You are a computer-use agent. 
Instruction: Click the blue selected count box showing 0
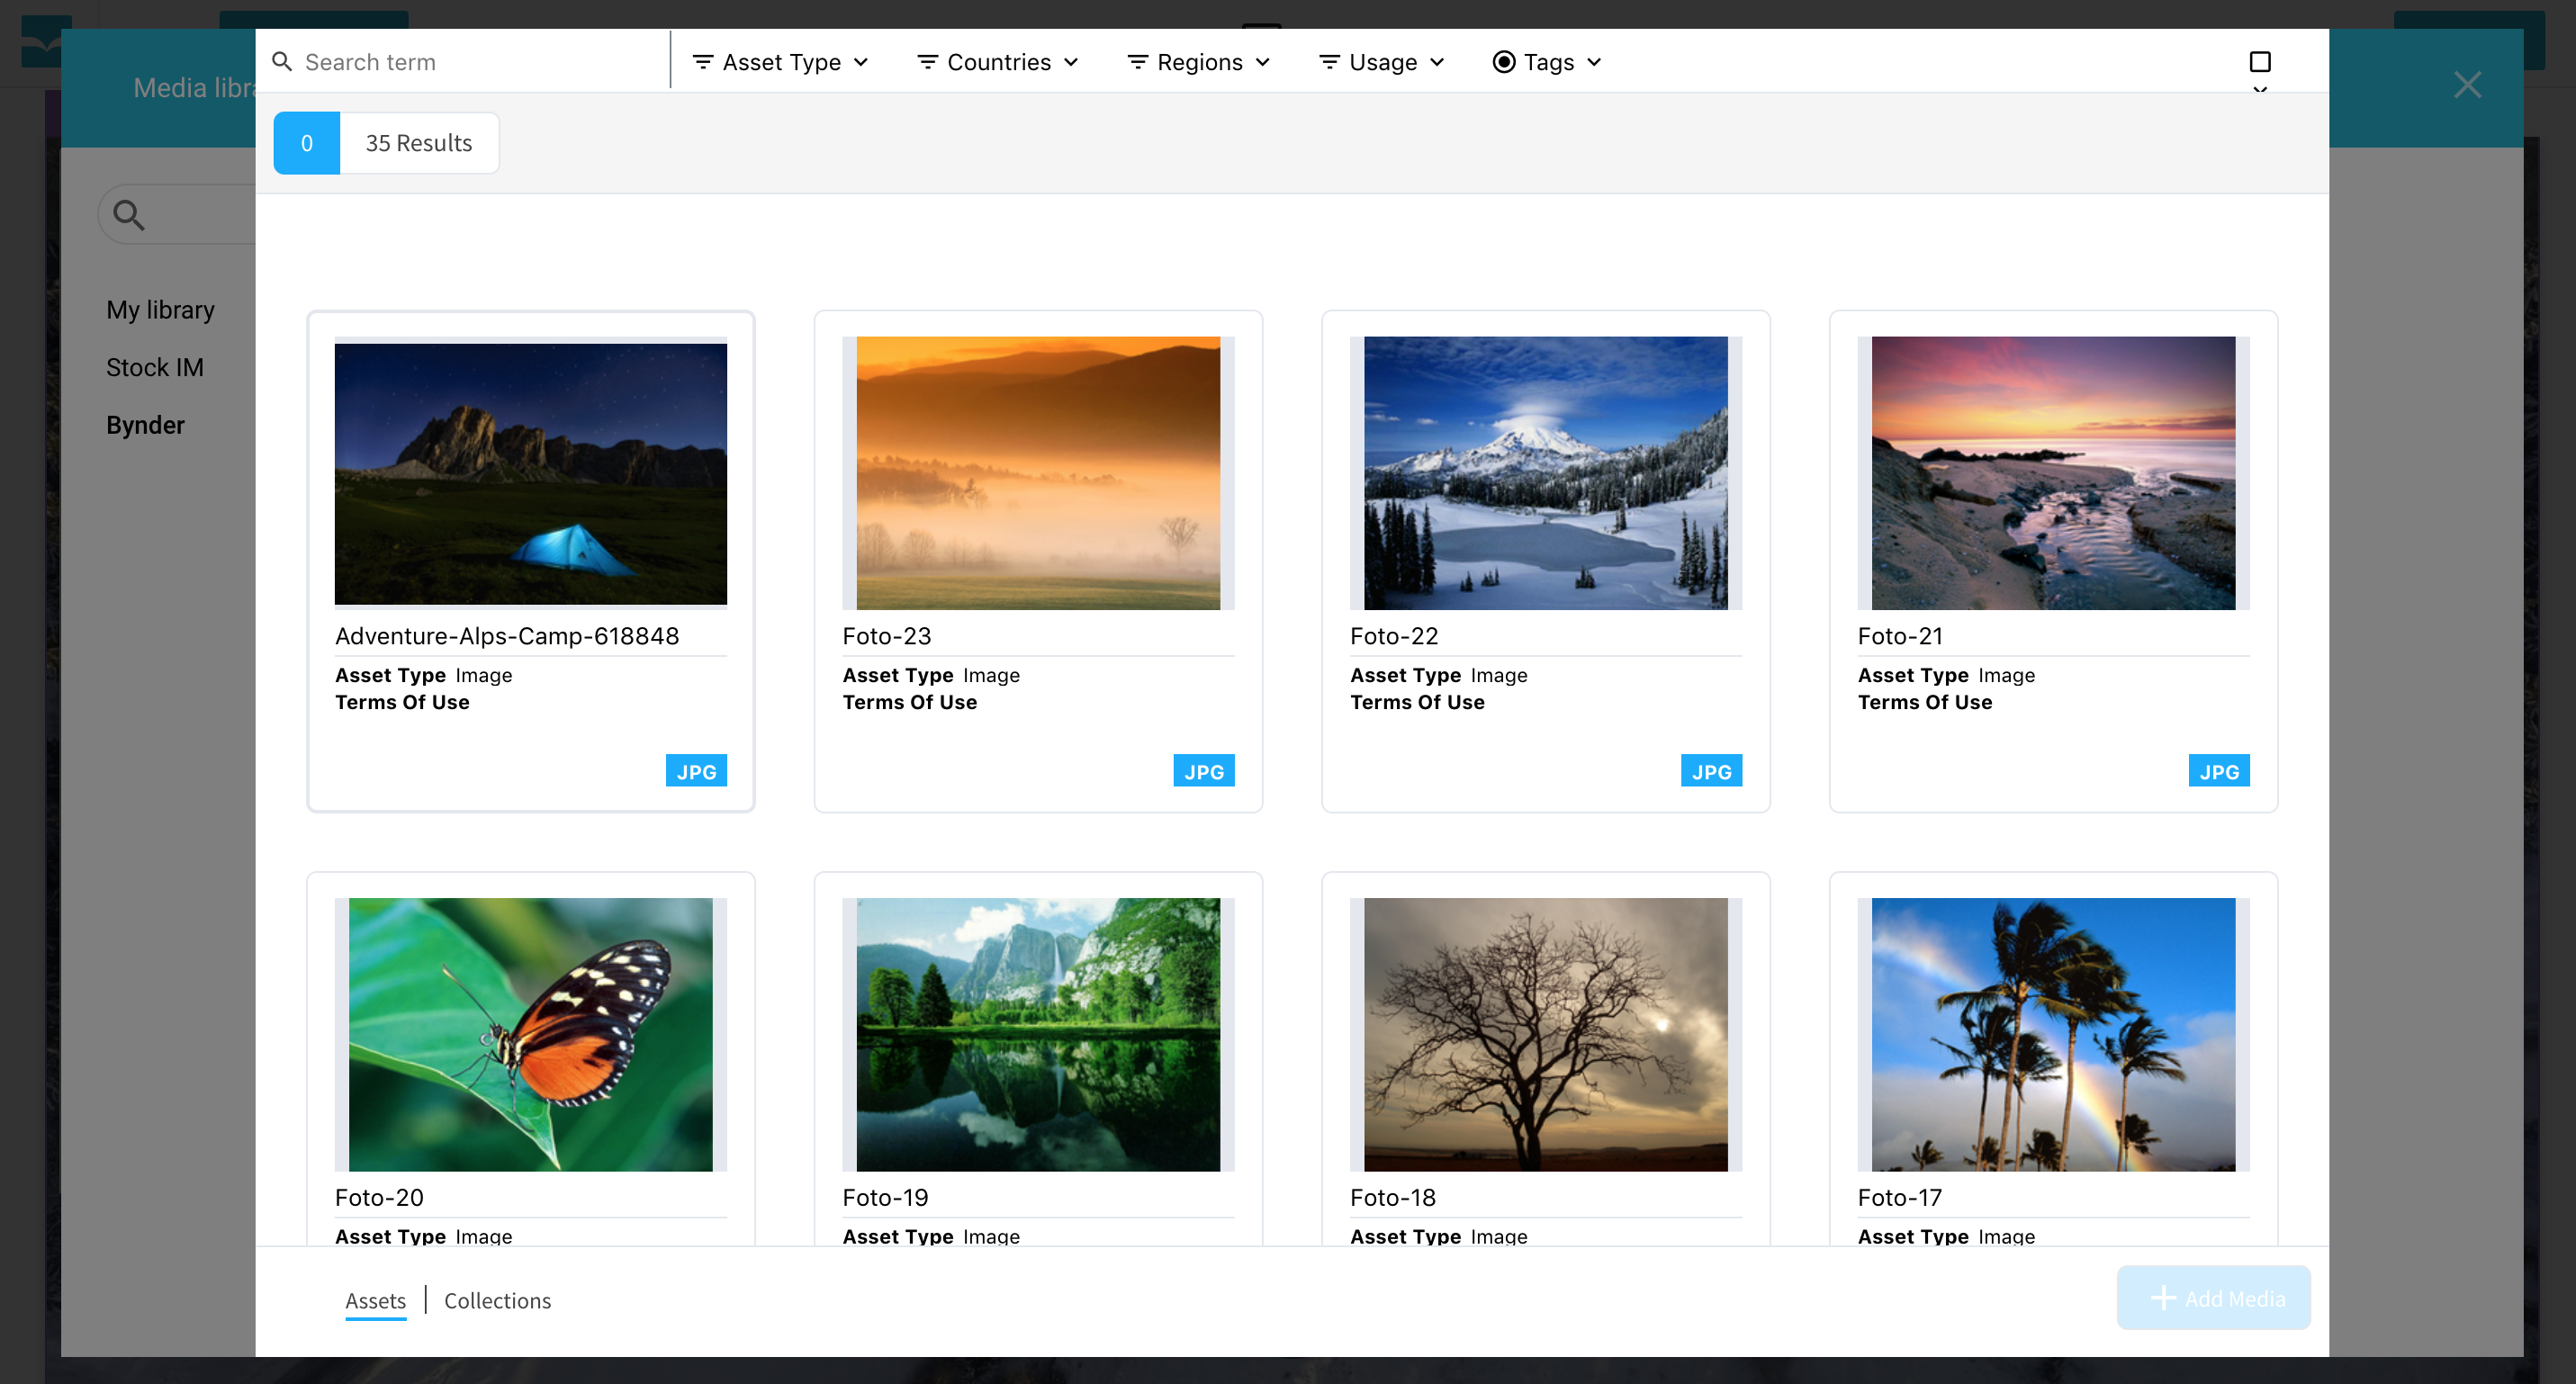click(x=306, y=143)
